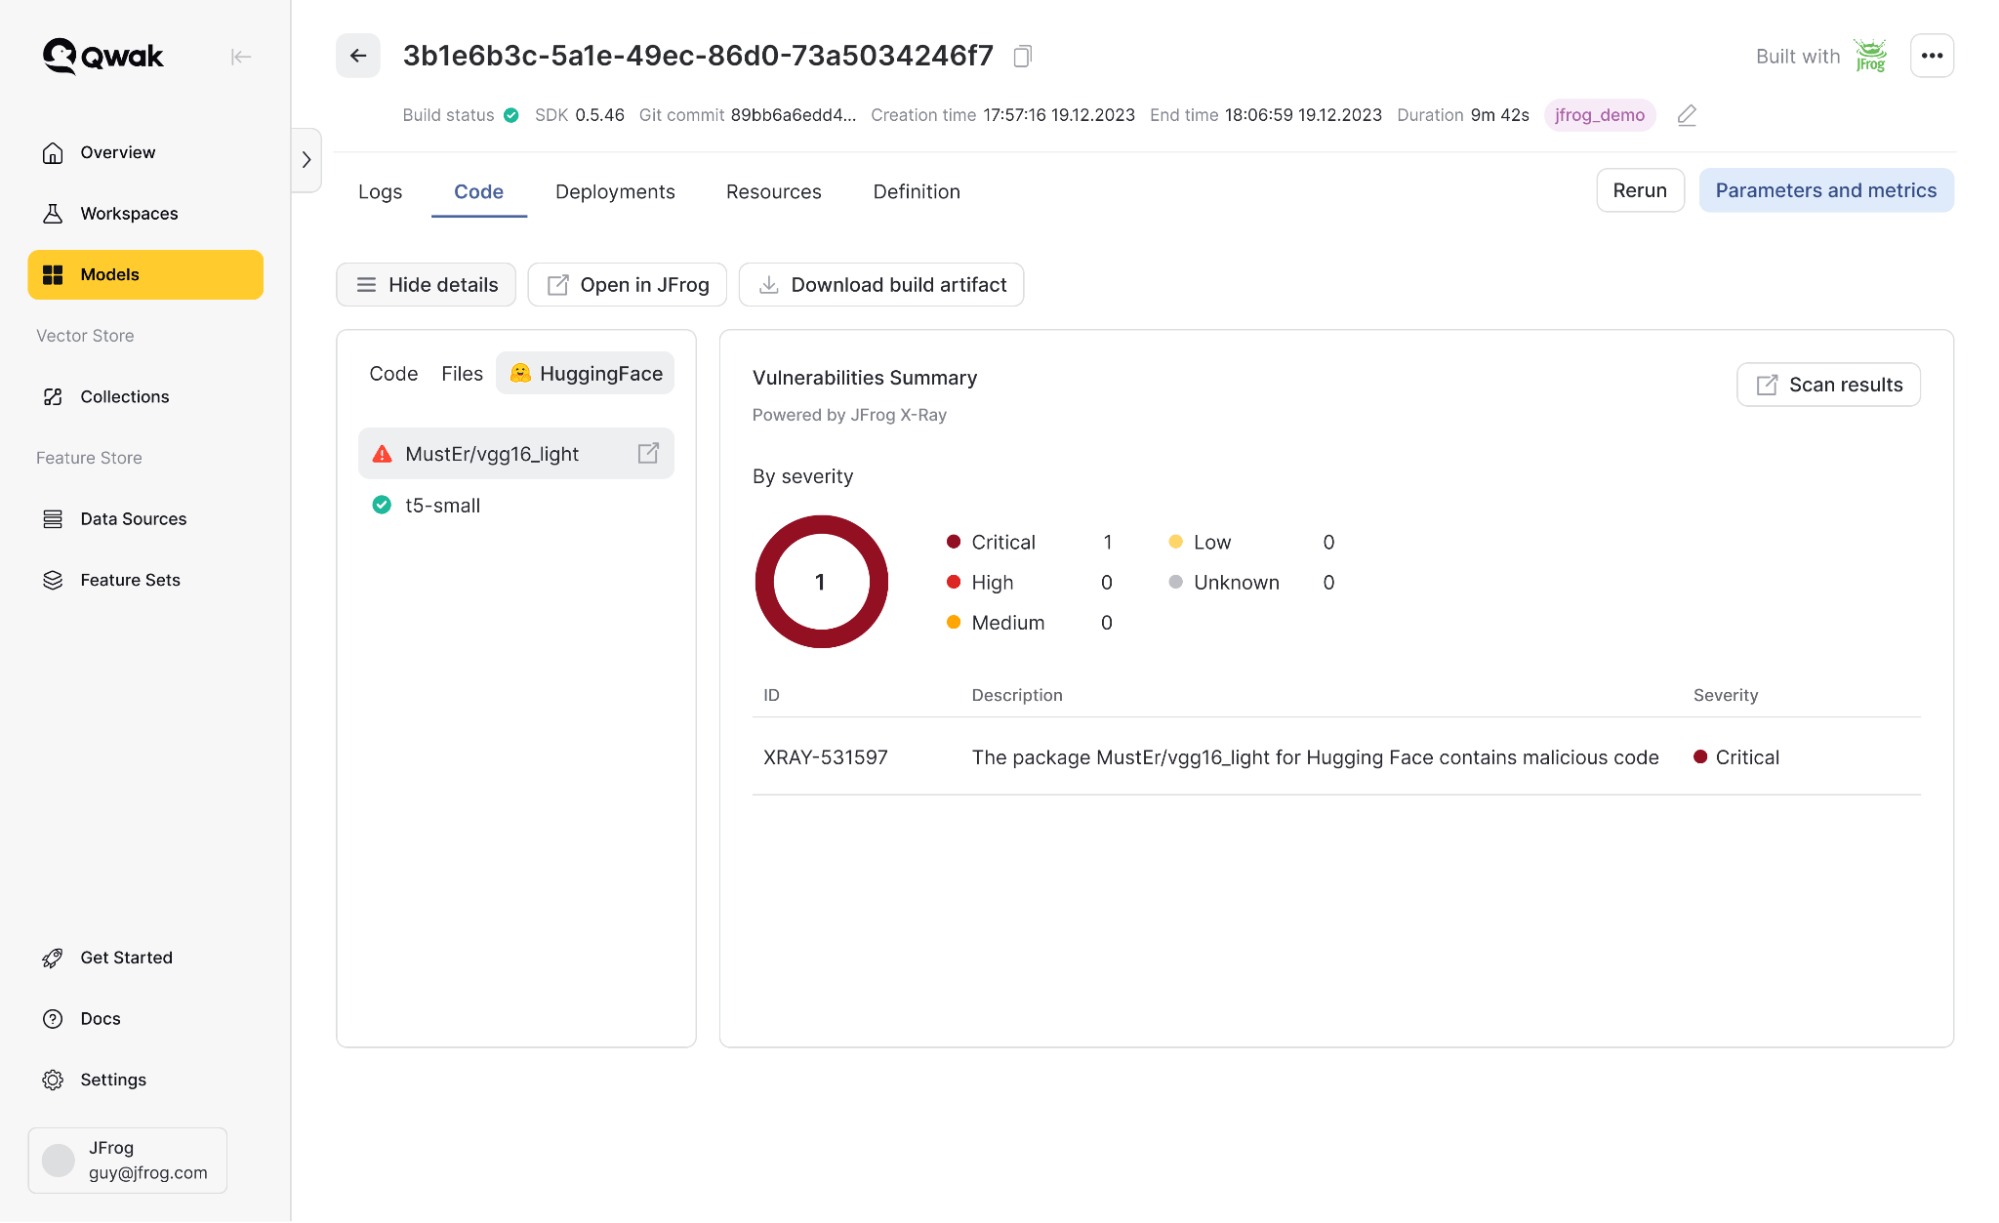Open Data Sources under Feature Store
The width and height of the screenshot is (1999, 1223).
[146, 518]
